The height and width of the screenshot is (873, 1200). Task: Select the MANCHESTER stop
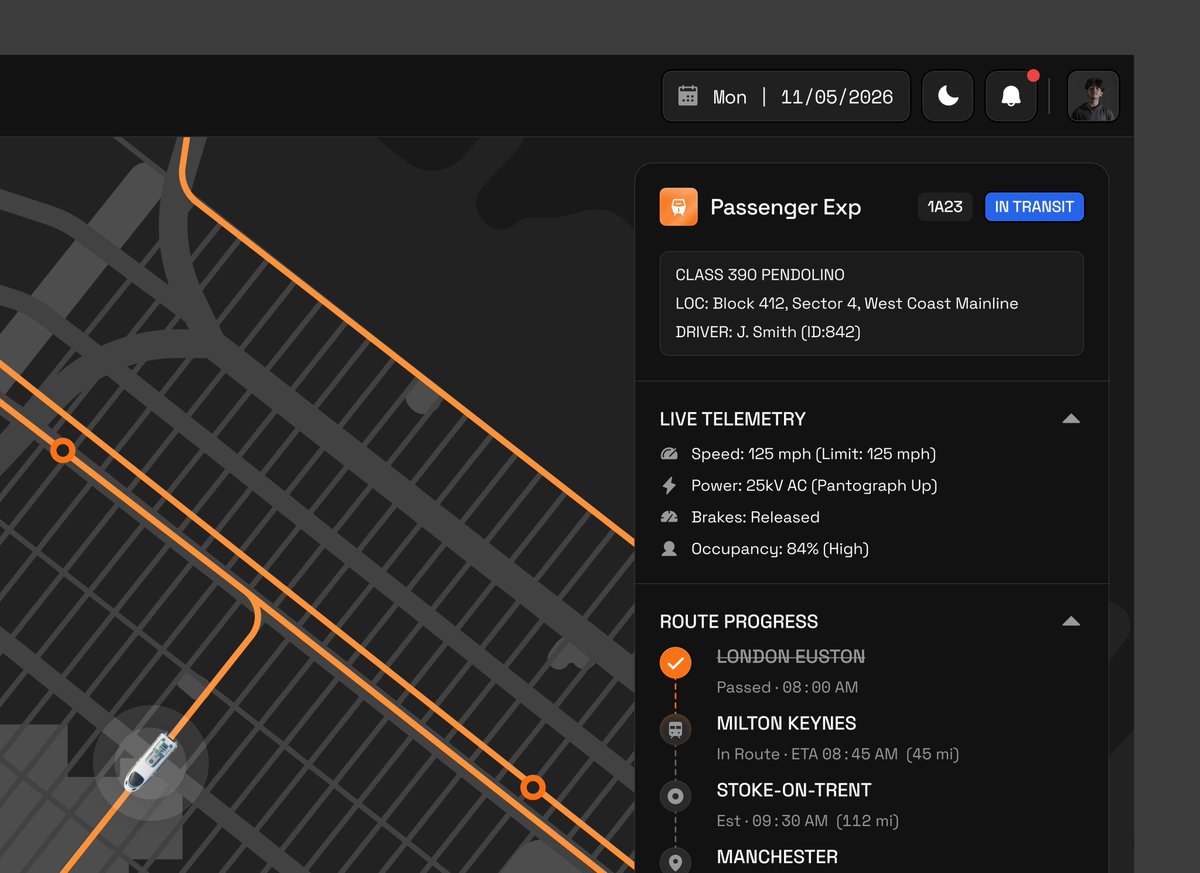point(777,857)
